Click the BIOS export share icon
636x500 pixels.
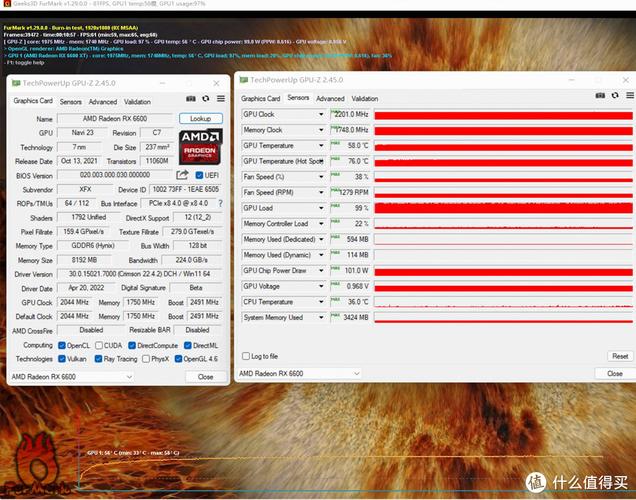point(182,175)
